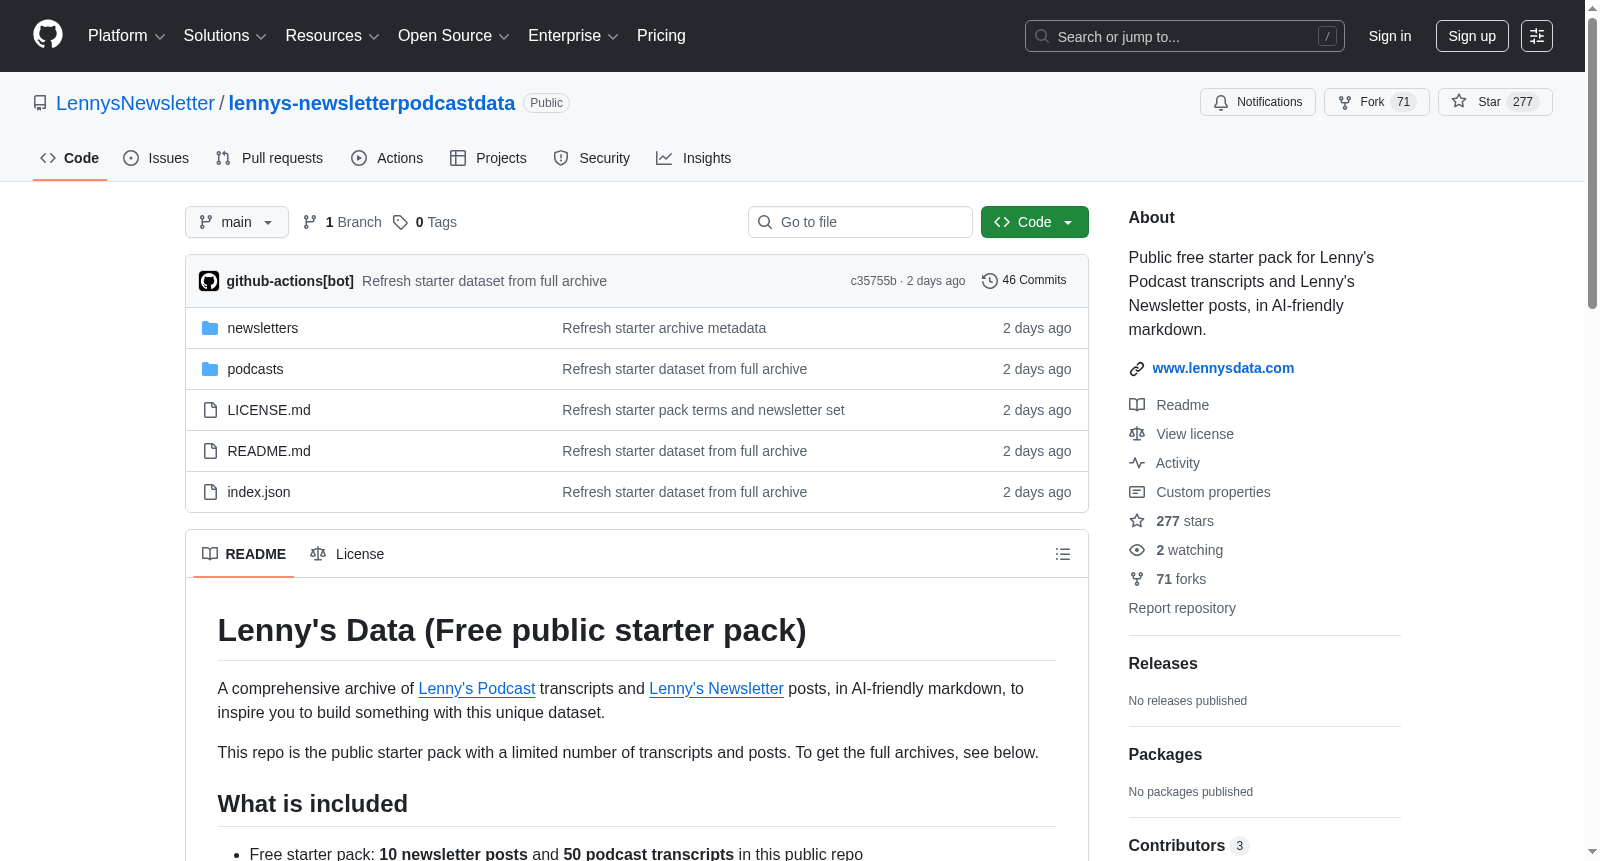
Task: Click the index.json file icon
Action: pos(210,492)
